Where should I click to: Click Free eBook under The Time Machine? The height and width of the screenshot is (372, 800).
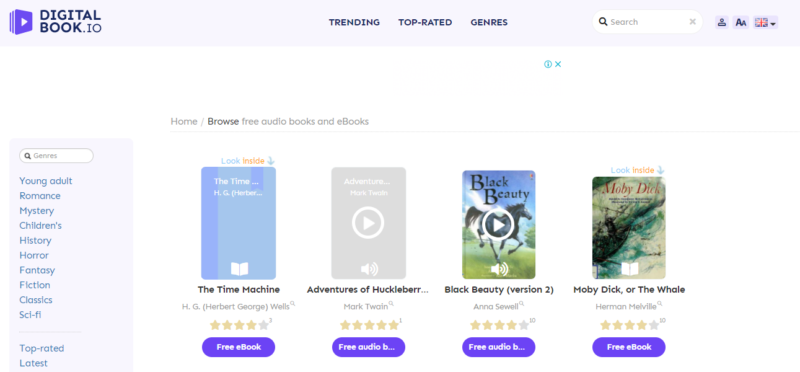(239, 347)
